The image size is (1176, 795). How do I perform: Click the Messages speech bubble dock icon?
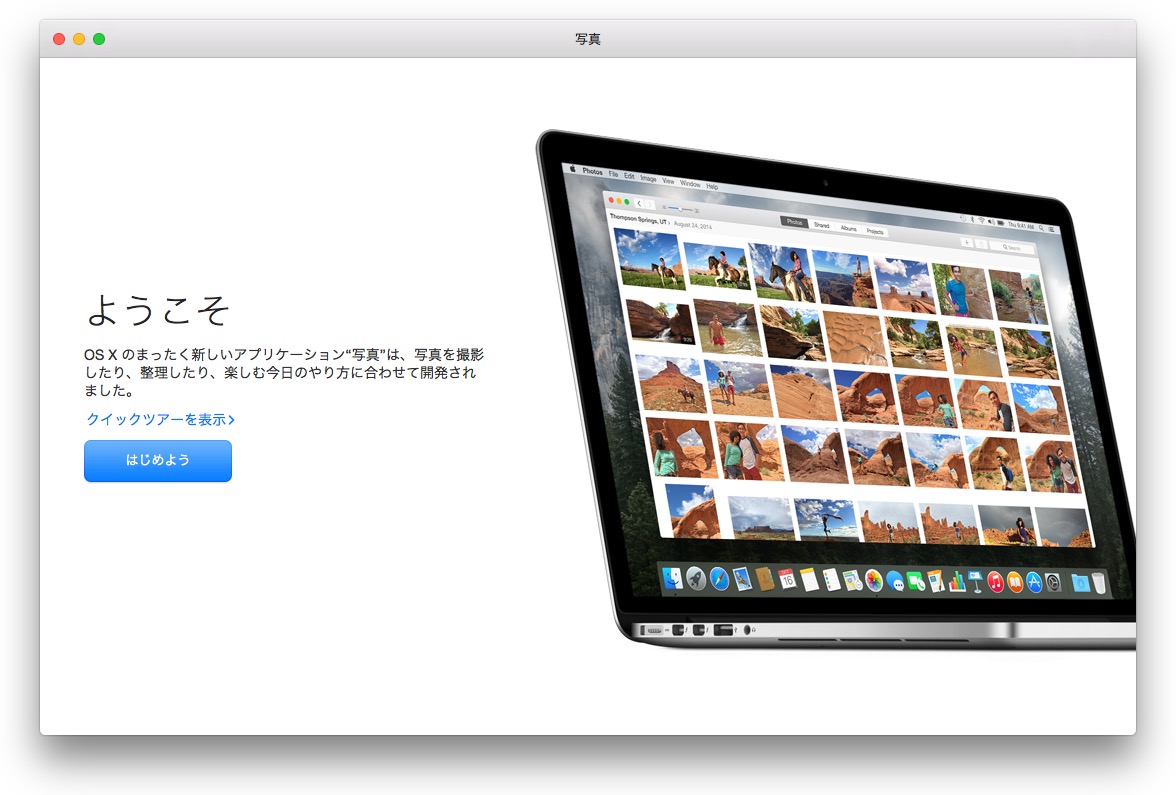(x=894, y=581)
